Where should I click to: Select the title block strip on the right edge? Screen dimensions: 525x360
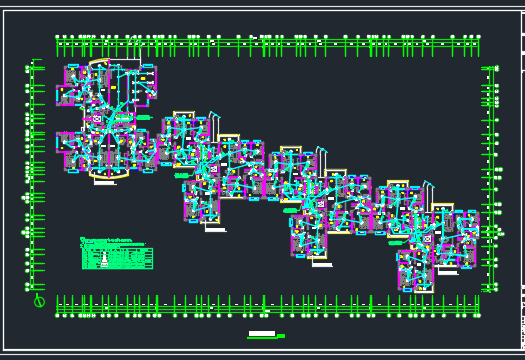523,181
